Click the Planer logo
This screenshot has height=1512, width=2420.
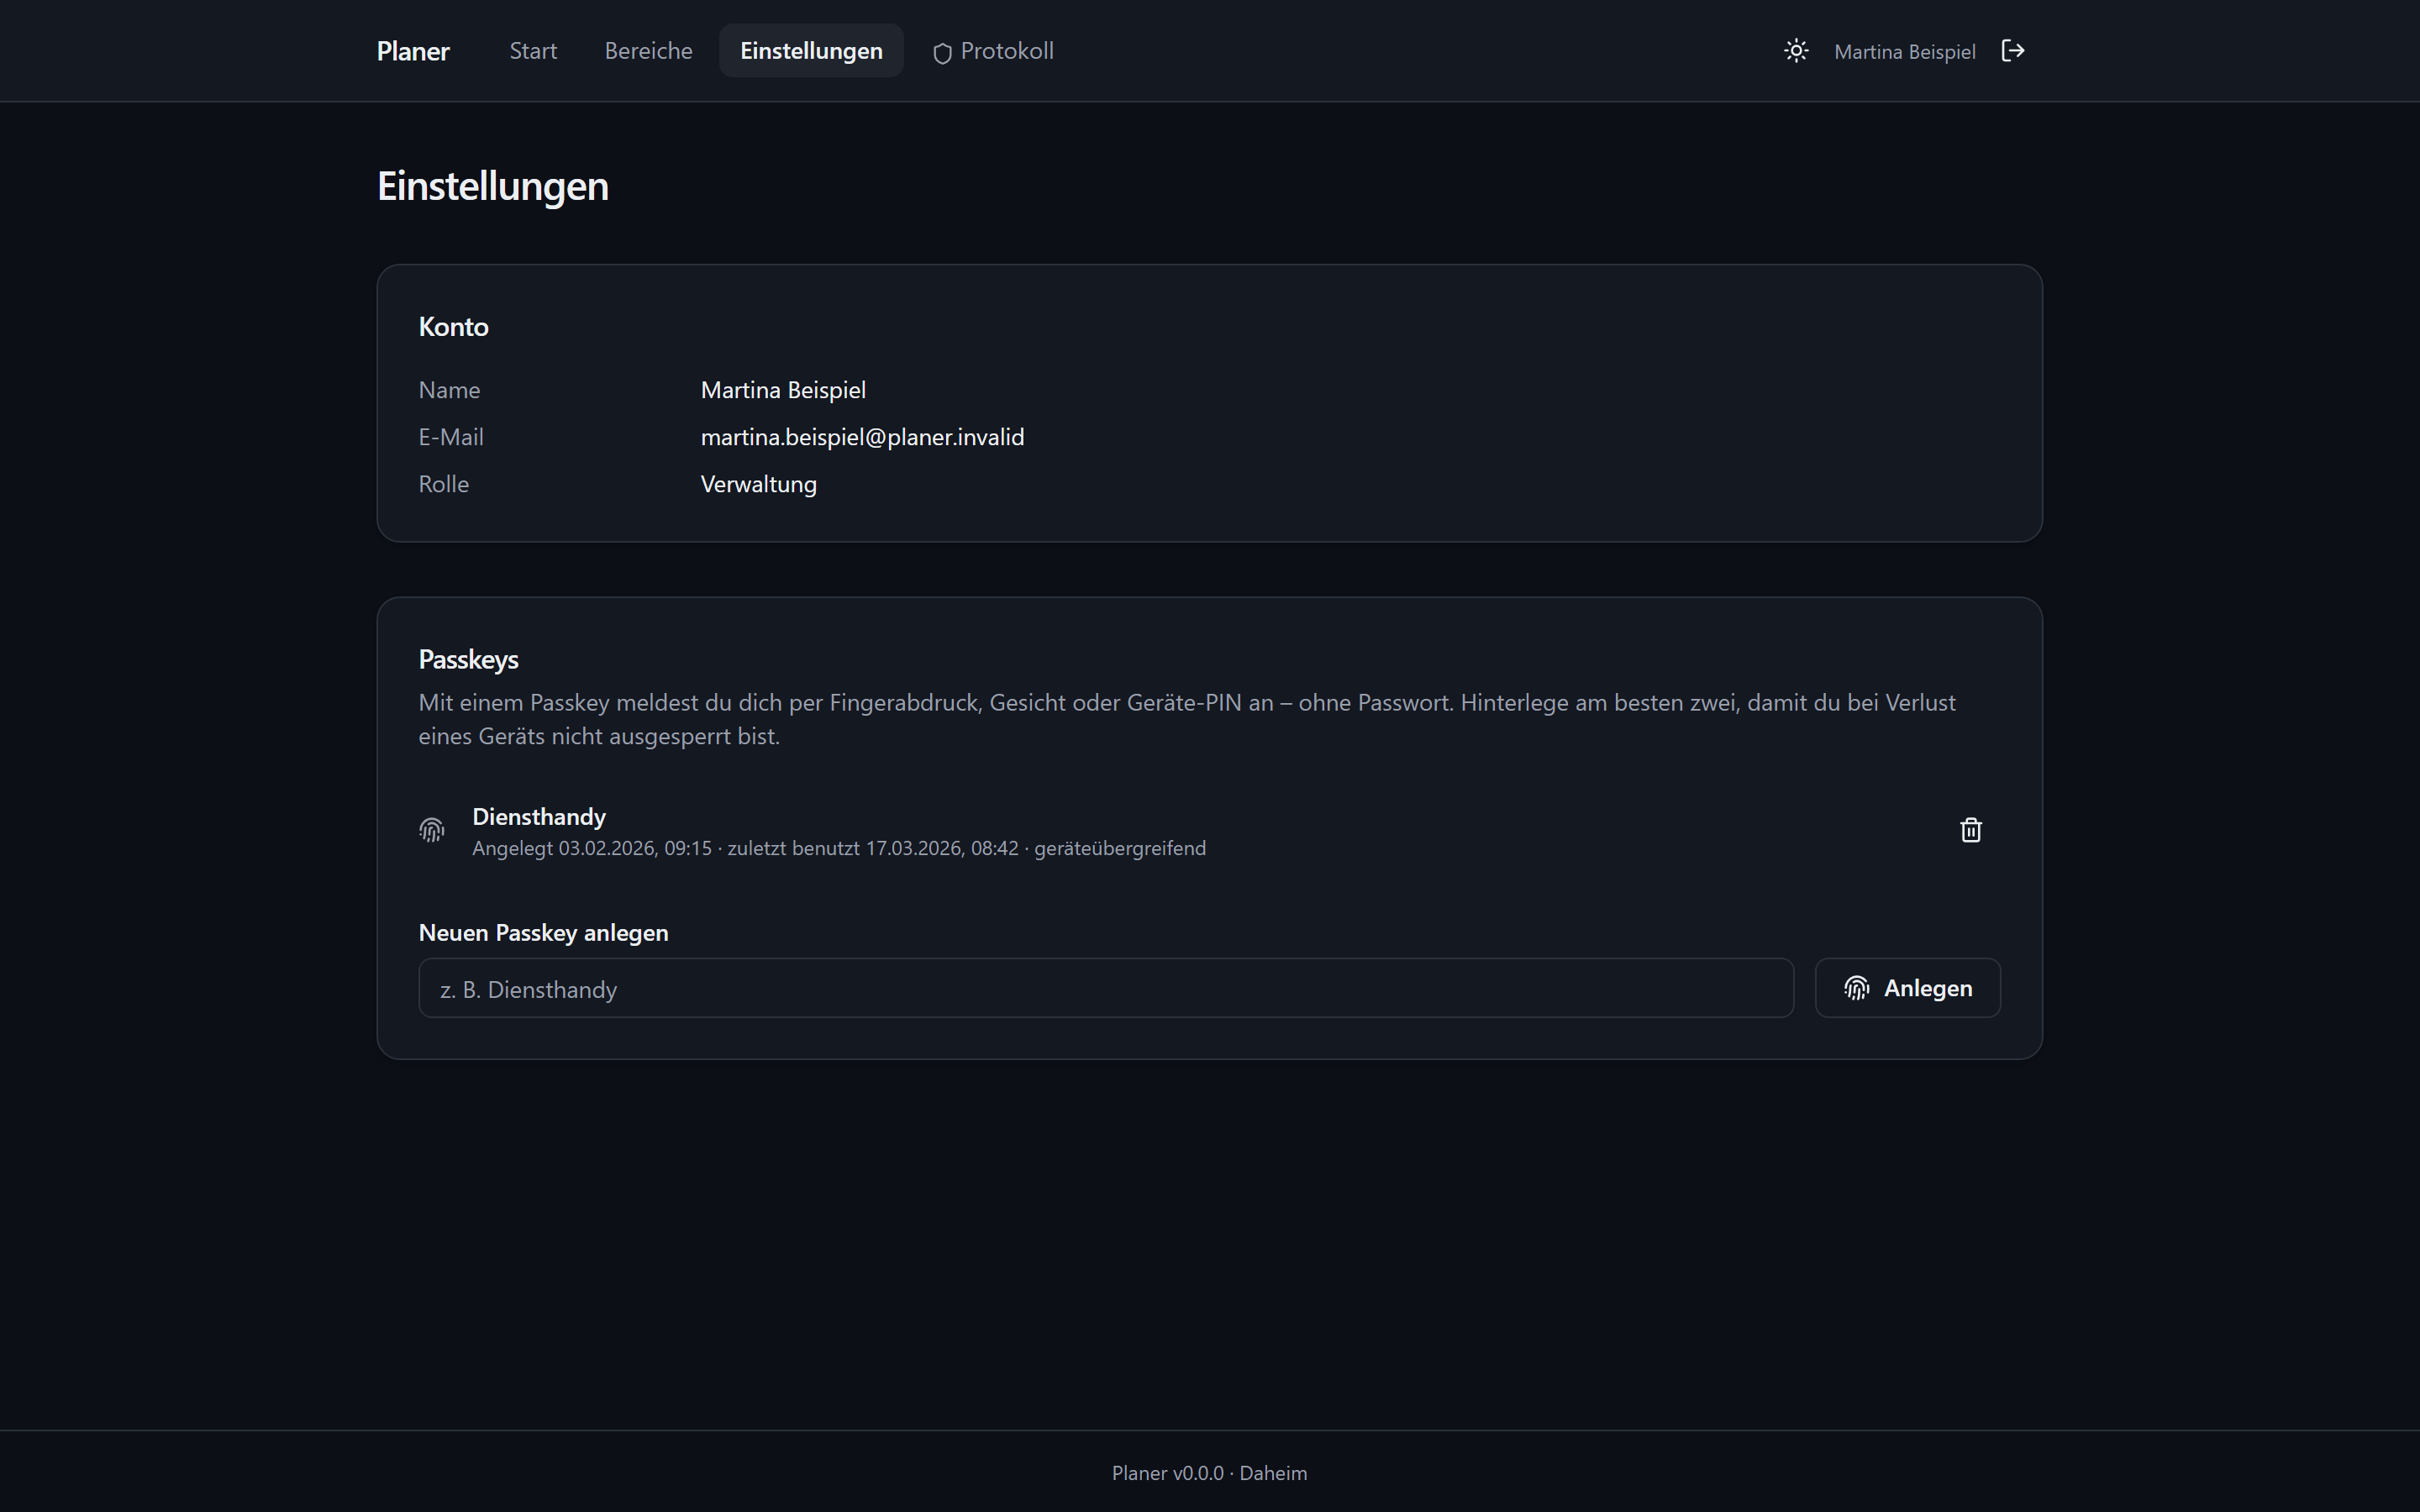[413, 51]
